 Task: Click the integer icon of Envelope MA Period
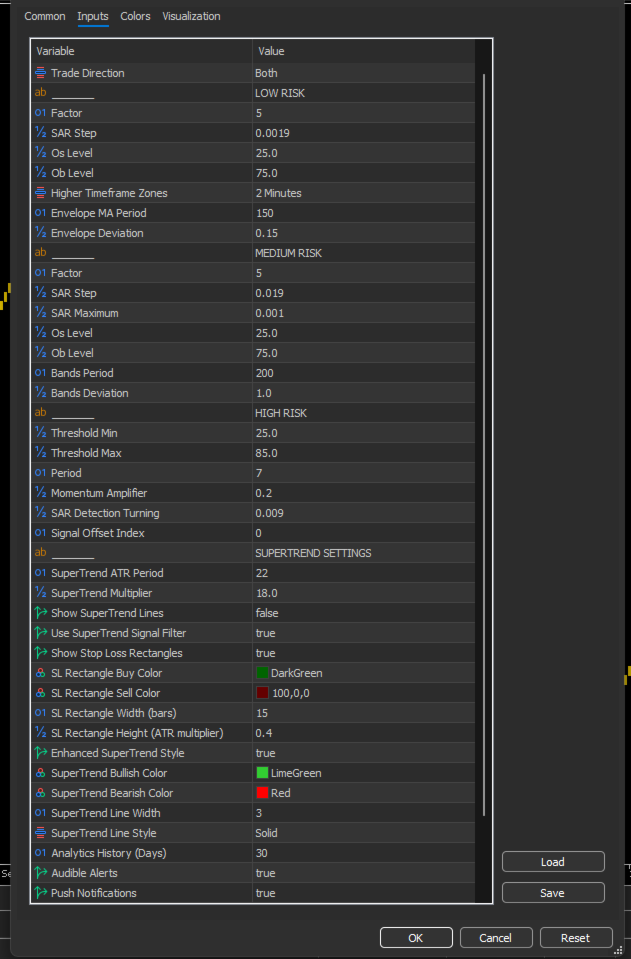(40, 213)
